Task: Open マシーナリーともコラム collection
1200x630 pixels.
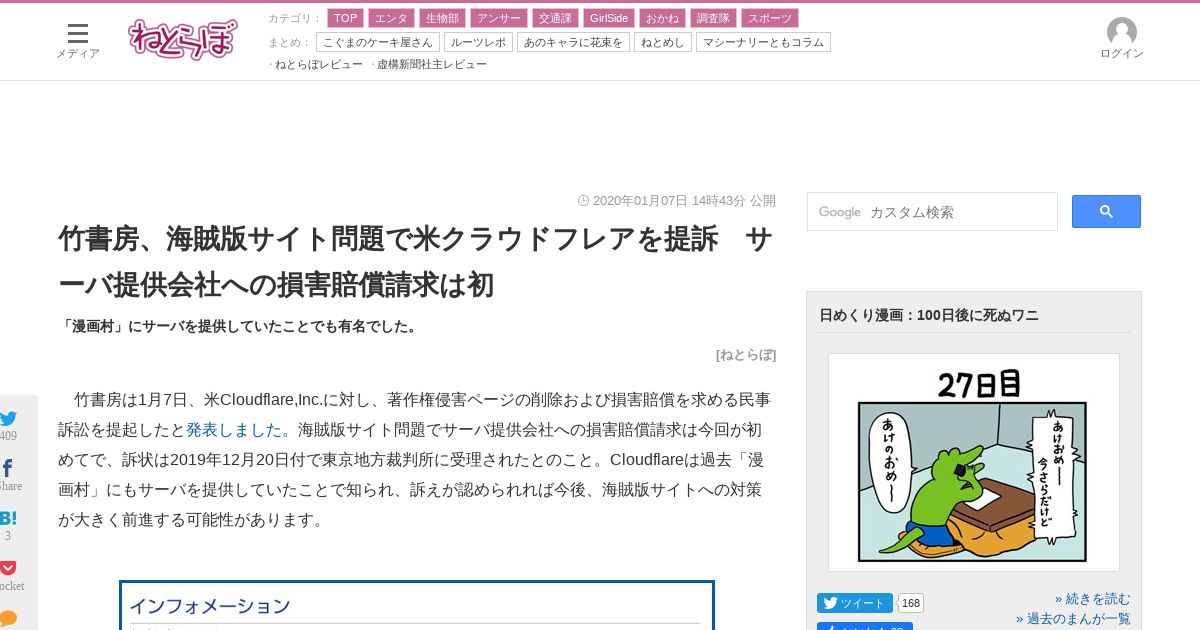Action: 763,42
